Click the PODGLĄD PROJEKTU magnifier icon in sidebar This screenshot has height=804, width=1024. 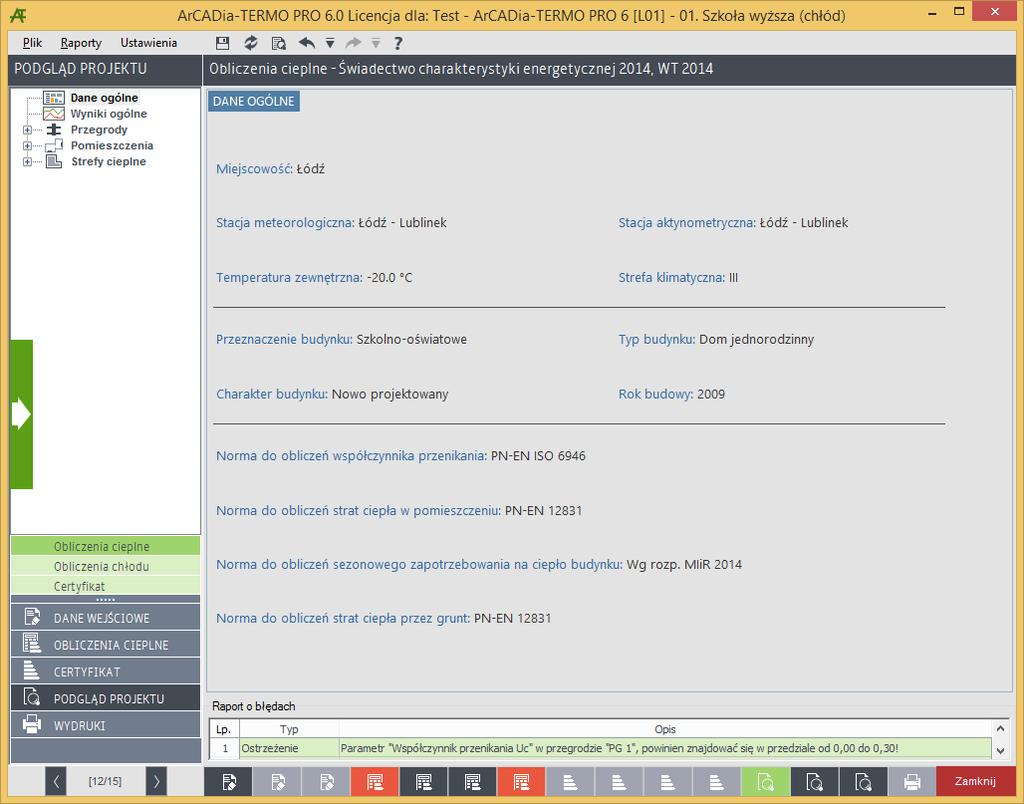pos(31,697)
